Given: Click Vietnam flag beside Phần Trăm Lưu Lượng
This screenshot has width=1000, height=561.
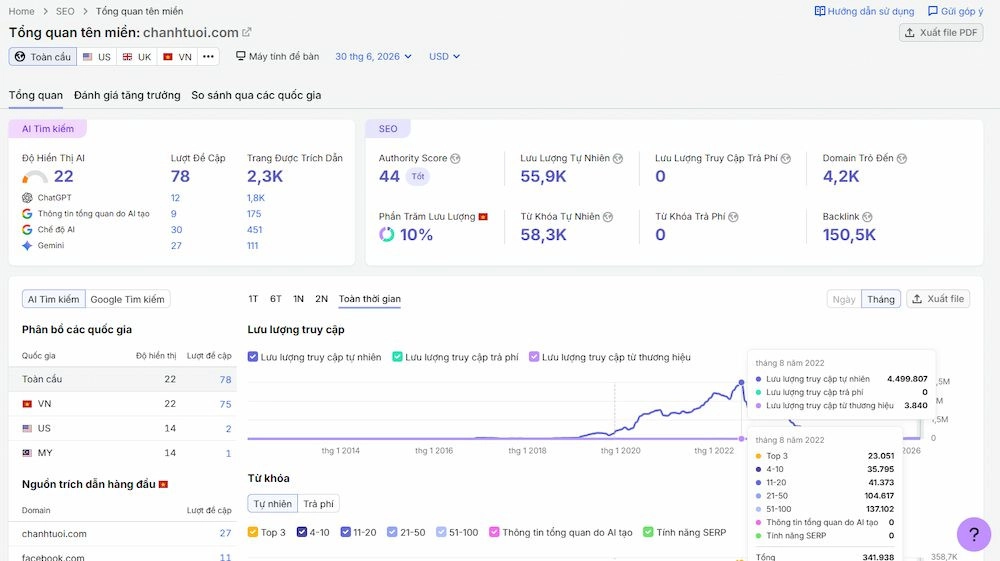Looking at the screenshot, I should tap(483, 217).
